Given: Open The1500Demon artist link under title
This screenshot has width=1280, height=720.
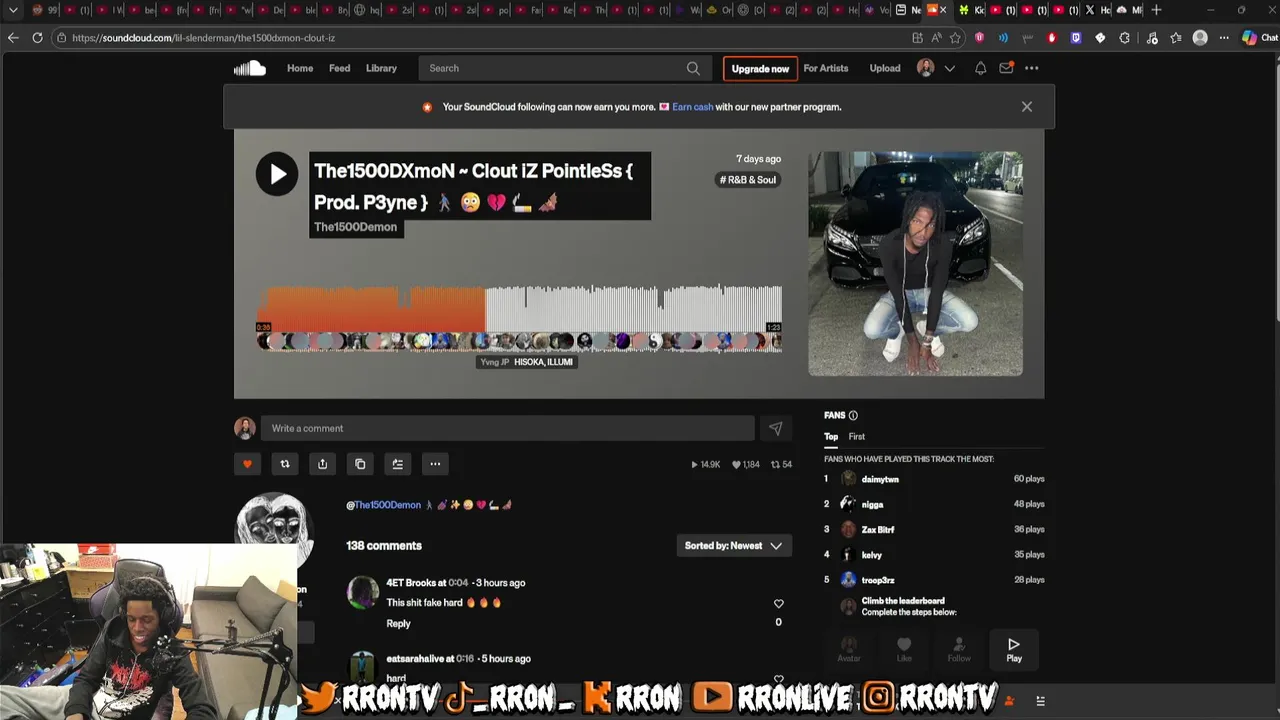Looking at the screenshot, I should [x=356, y=227].
